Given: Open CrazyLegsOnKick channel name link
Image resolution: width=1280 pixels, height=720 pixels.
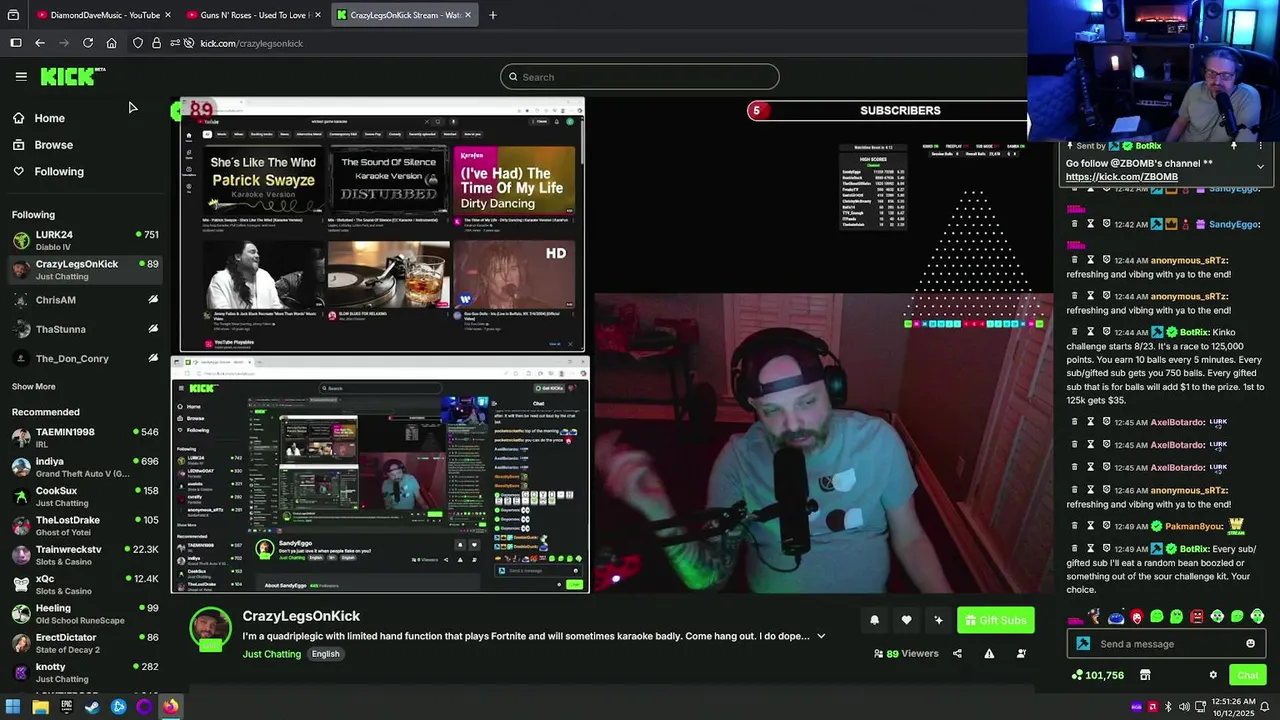Looking at the screenshot, I should pyautogui.click(x=301, y=616).
